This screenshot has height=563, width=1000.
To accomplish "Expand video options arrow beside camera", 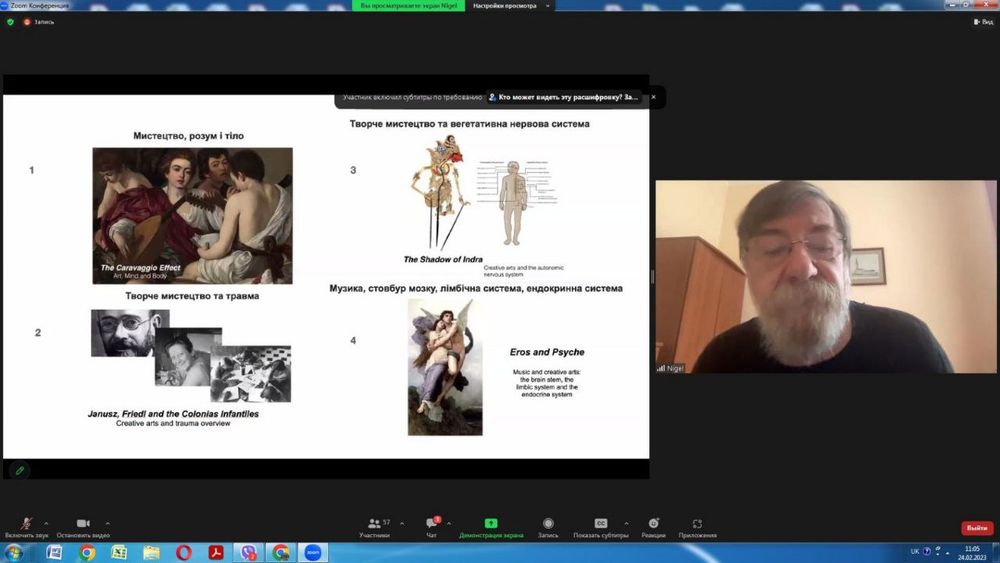I will pyautogui.click(x=108, y=523).
